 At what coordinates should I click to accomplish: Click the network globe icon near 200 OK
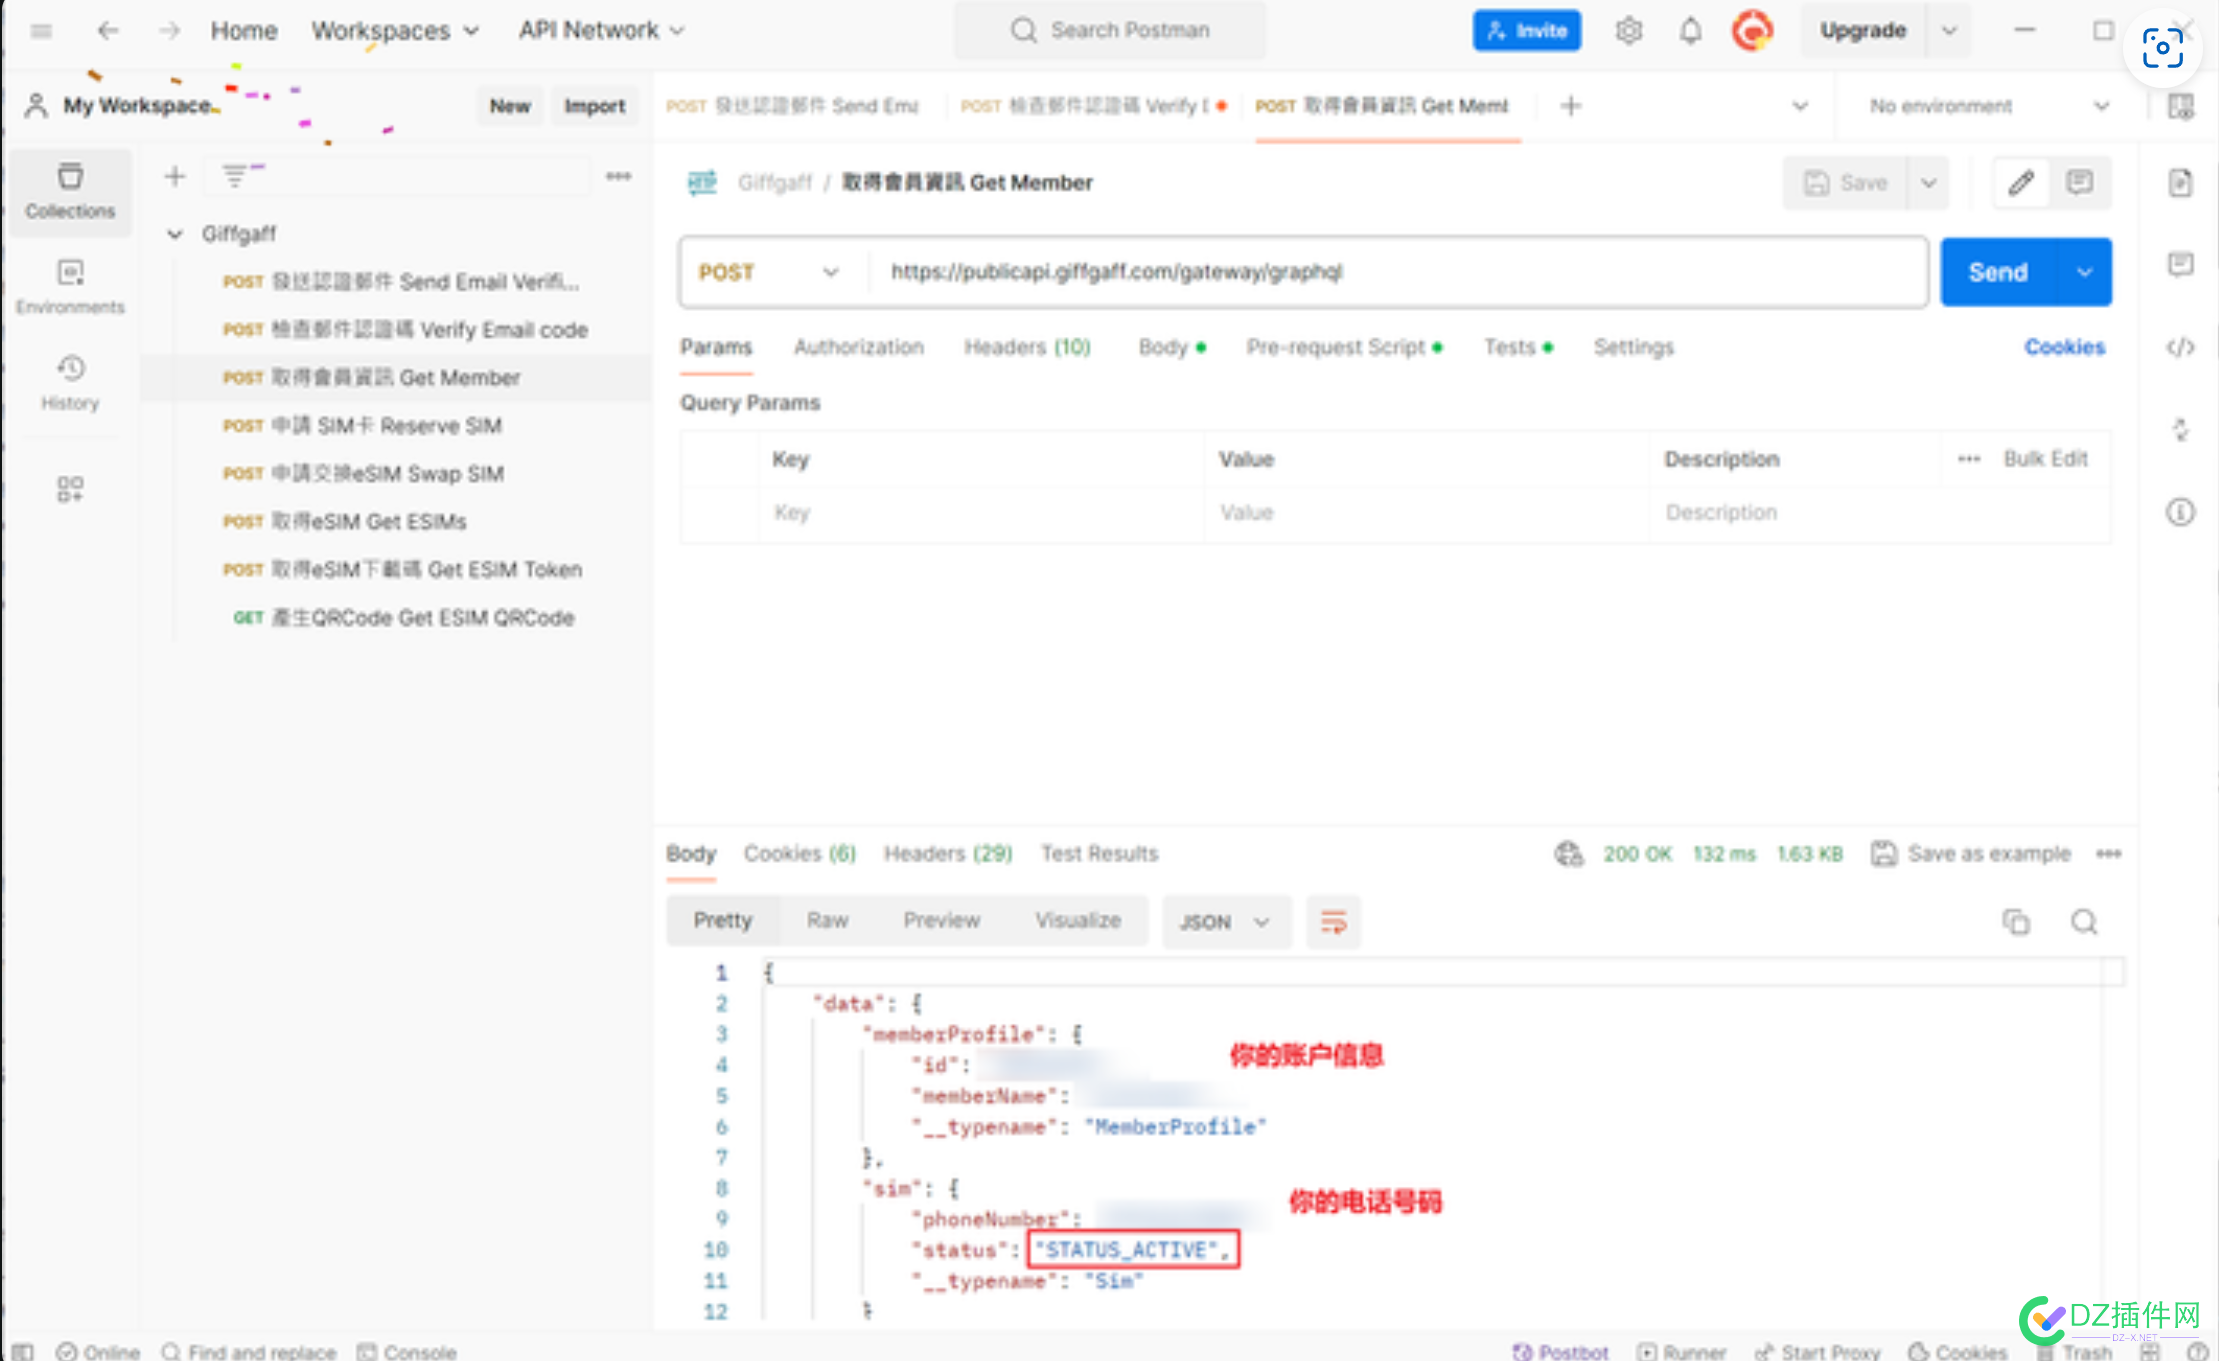[1568, 854]
